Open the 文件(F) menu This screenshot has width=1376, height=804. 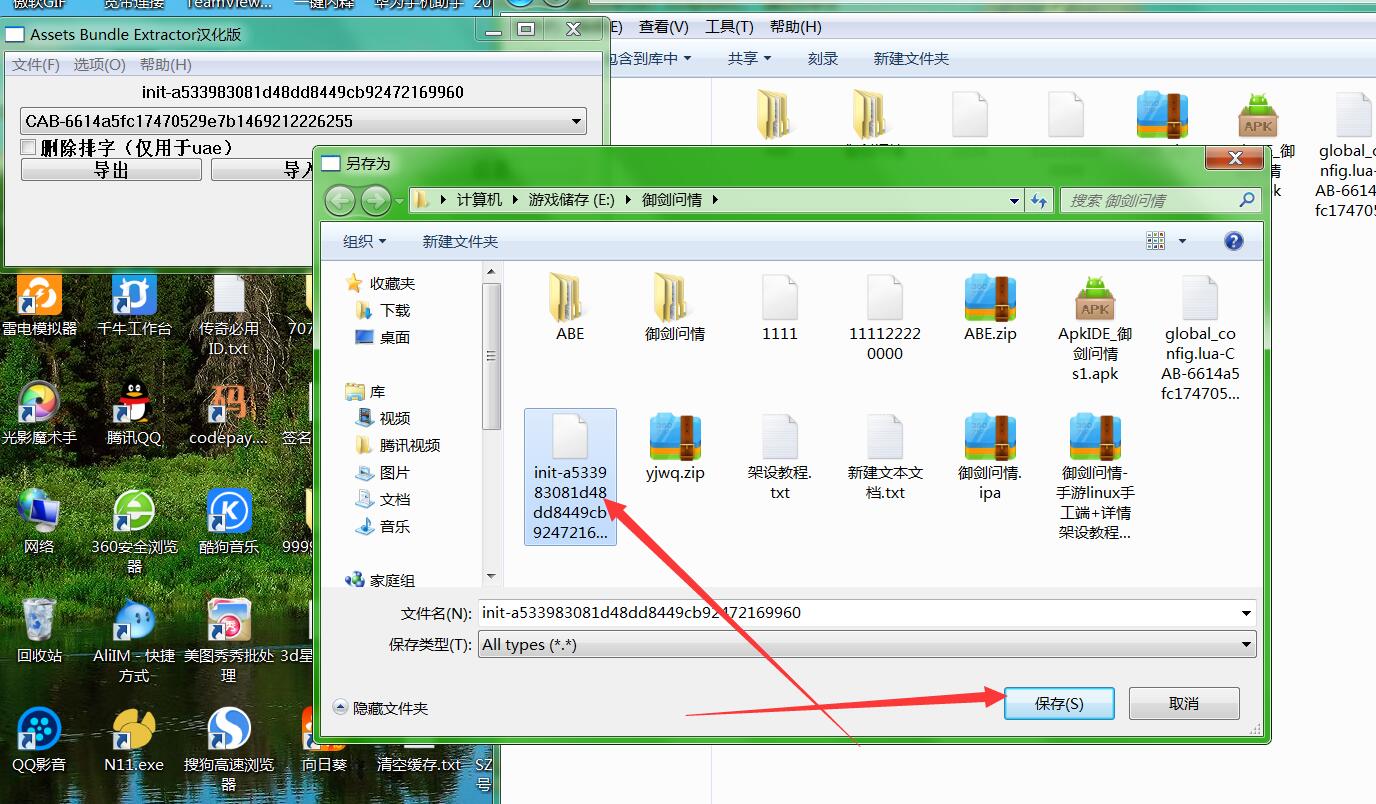(35, 65)
